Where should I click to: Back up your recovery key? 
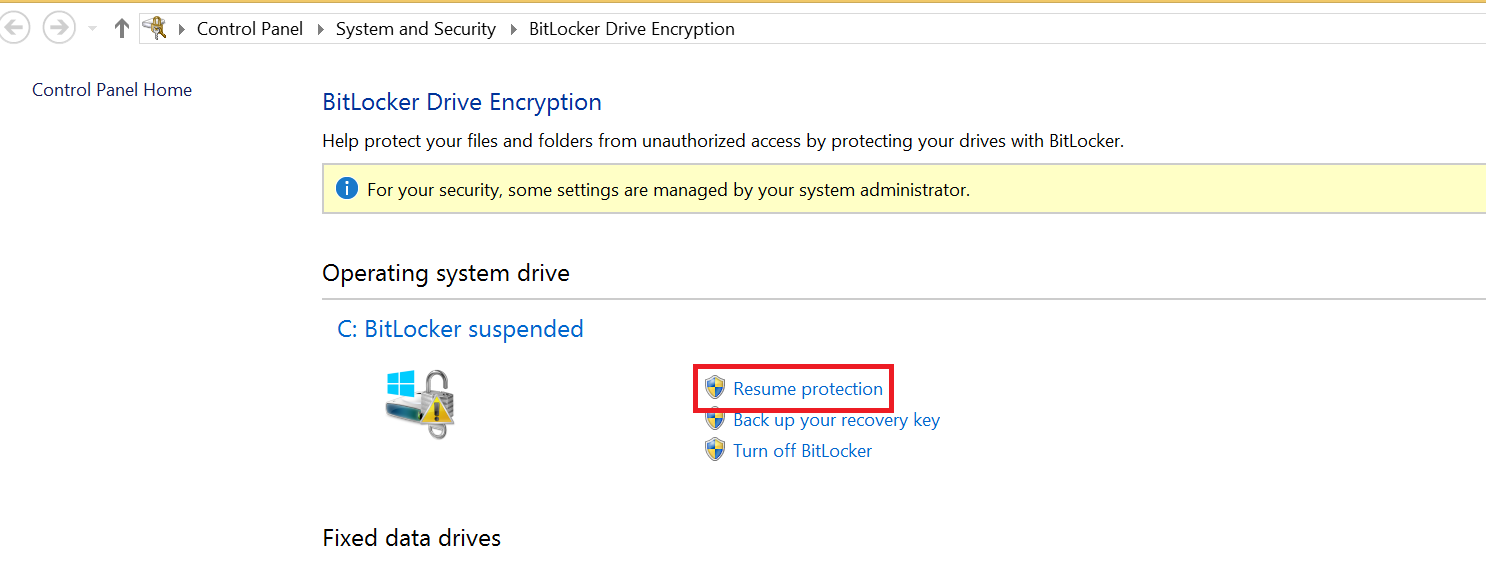pyautogui.click(x=837, y=420)
